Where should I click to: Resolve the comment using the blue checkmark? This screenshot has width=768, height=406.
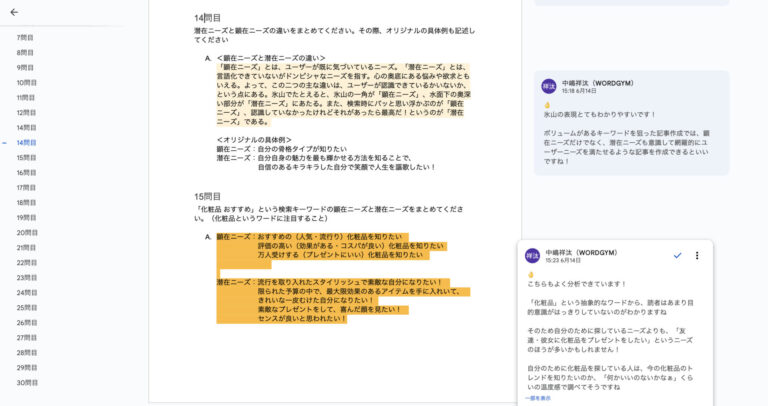point(677,255)
